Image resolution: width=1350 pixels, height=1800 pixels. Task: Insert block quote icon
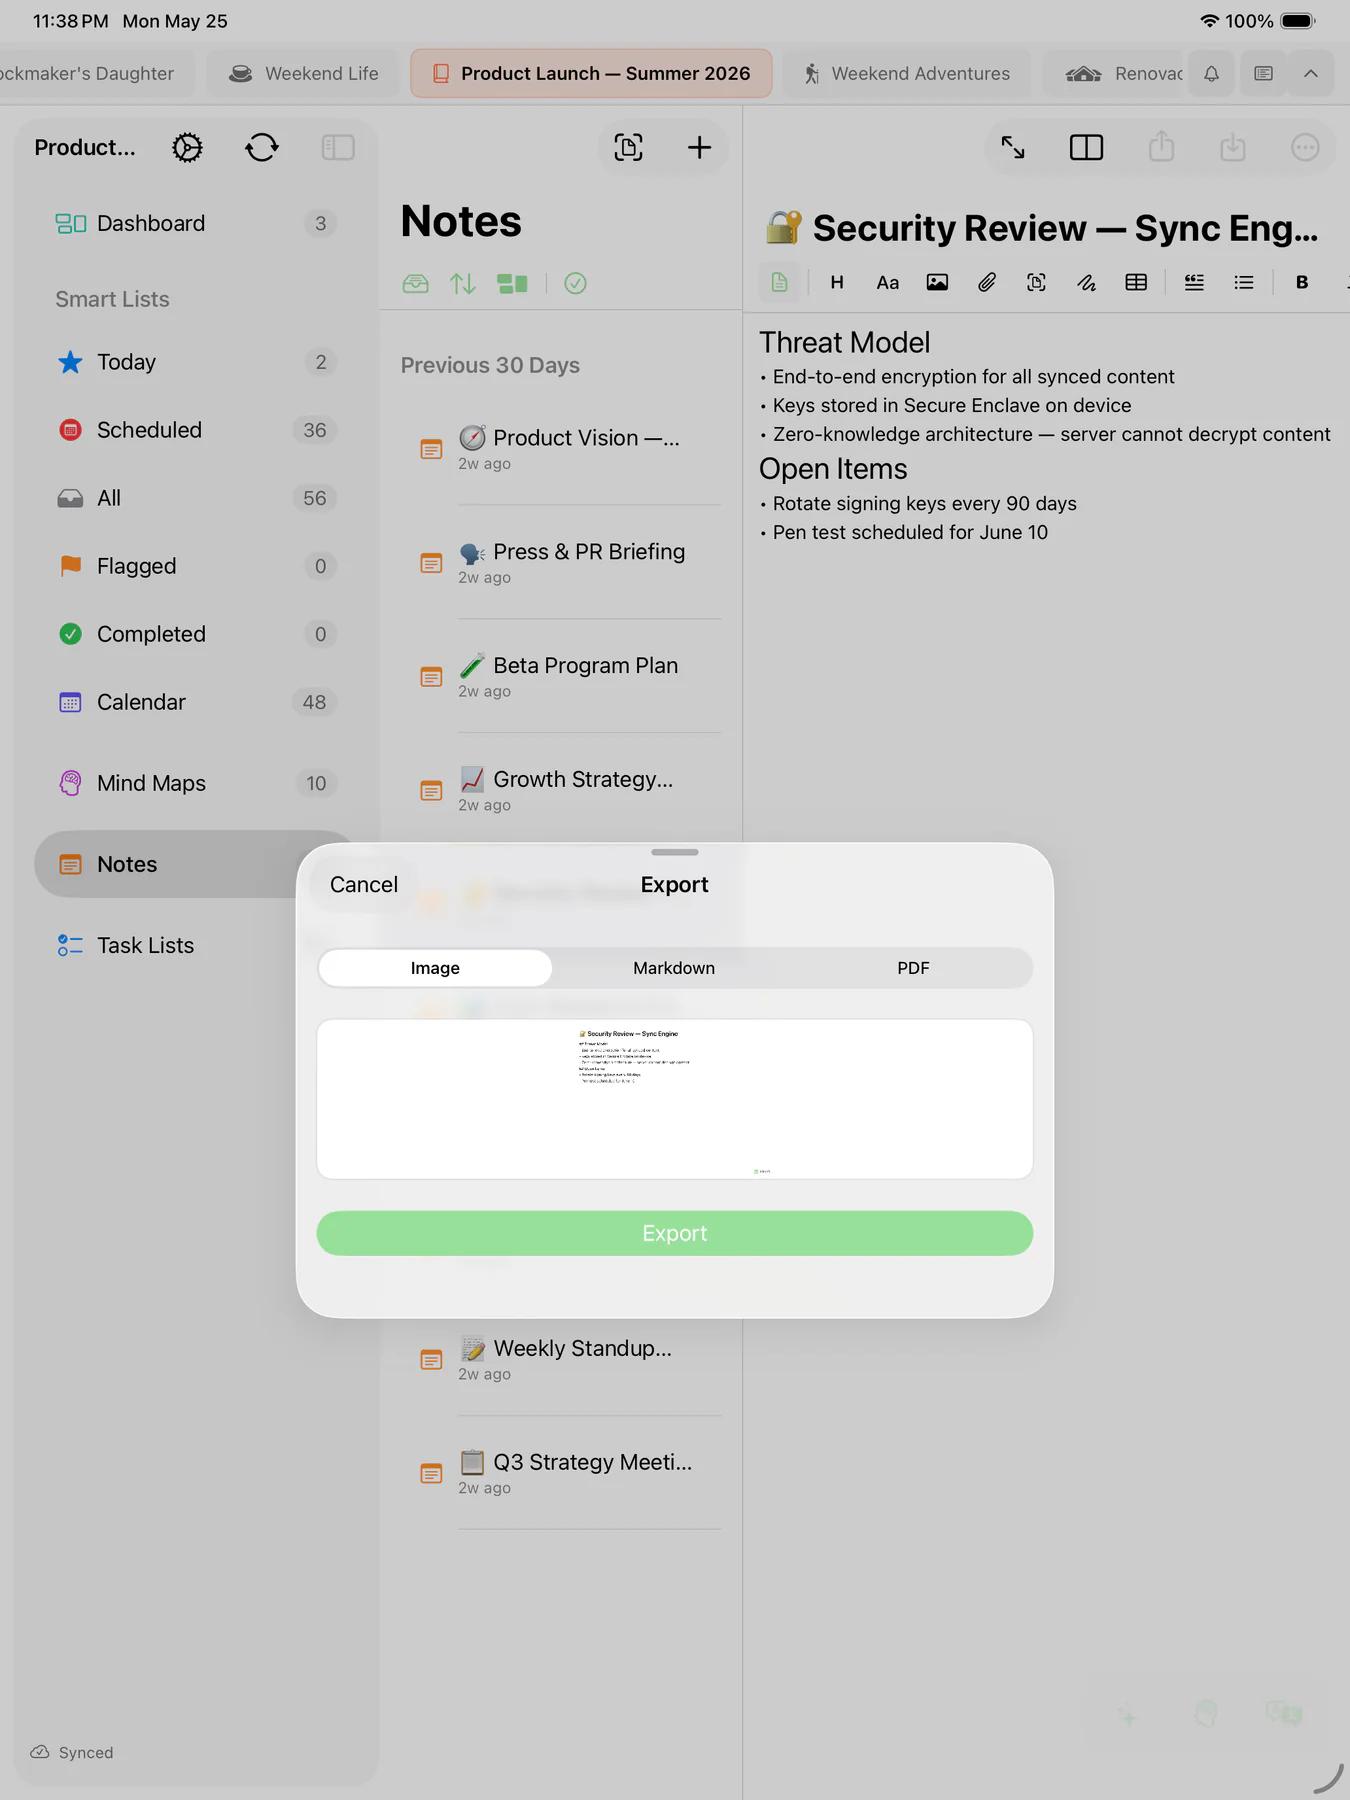point(1194,283)
